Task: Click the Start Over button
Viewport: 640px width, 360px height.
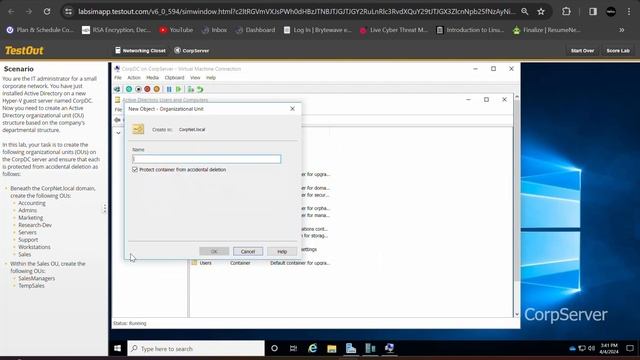Action: pos(582,51)
